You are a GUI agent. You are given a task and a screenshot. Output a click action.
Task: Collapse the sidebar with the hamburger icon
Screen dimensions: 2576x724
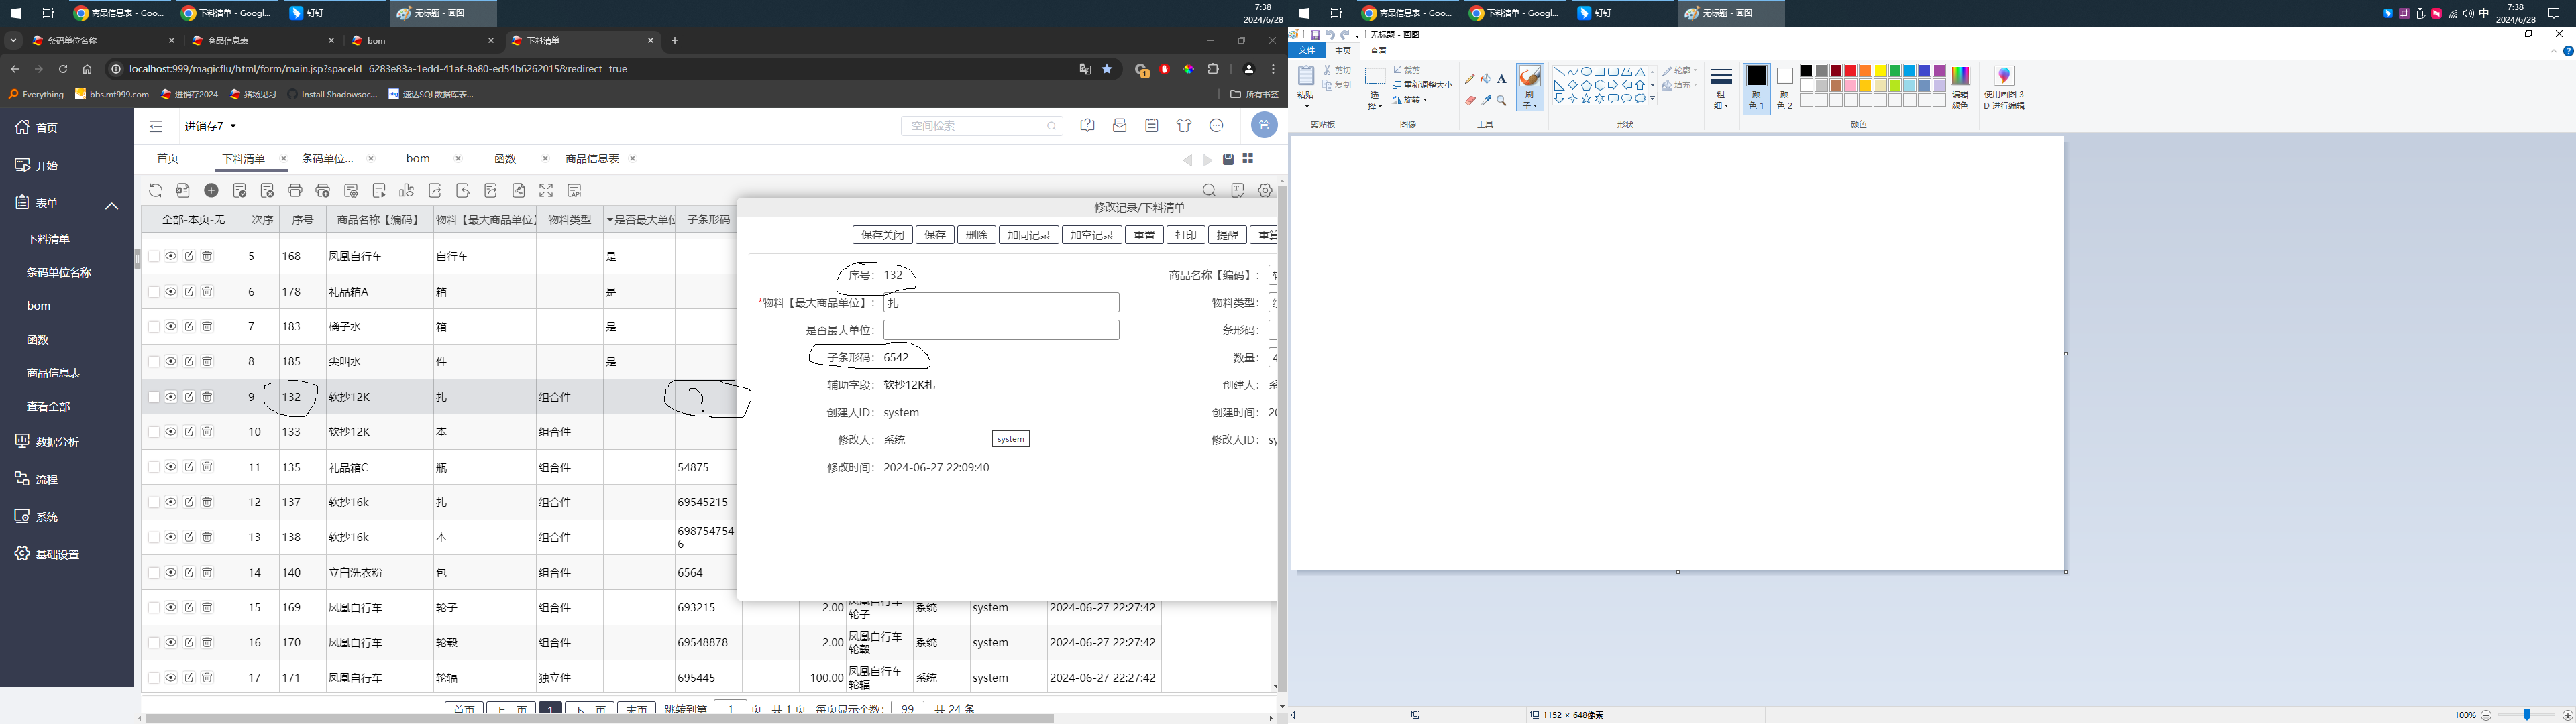point(156,126)
